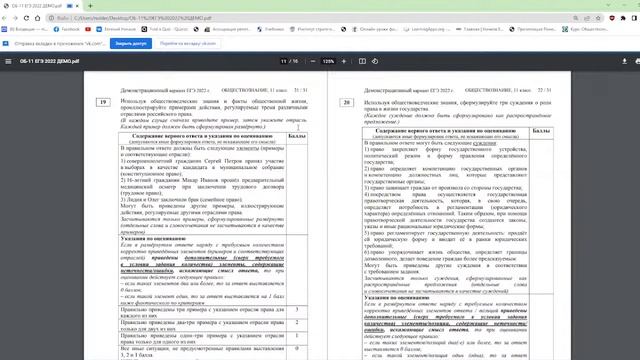The image size is (640, 360).
Task: Click the 'Баллы' header in left table
Action: (x=297, y=136)
